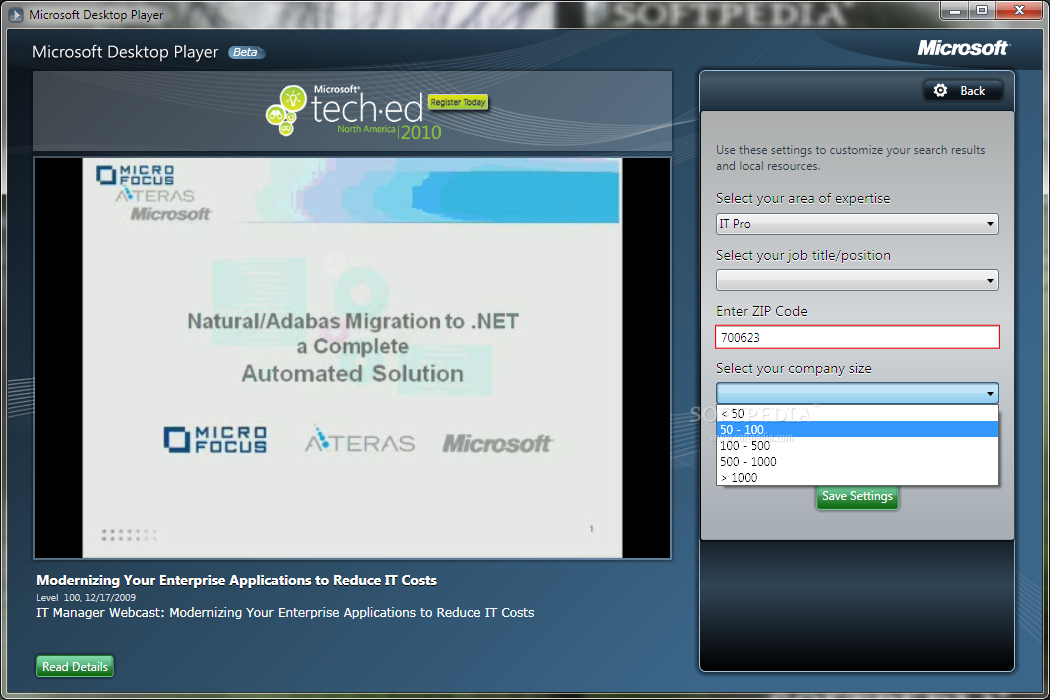Close the Microsoft Desktop Player window
This screenshot has height=700, width=1050.
1019,11
